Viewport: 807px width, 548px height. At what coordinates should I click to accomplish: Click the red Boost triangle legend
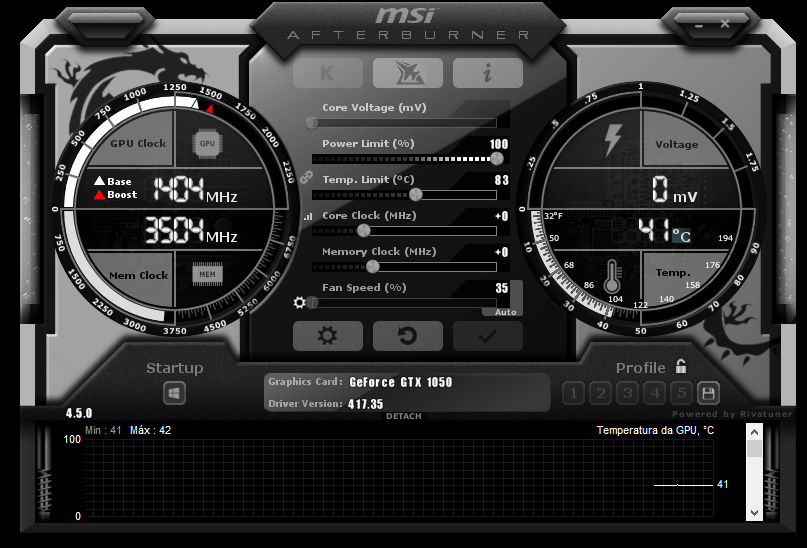99,195
